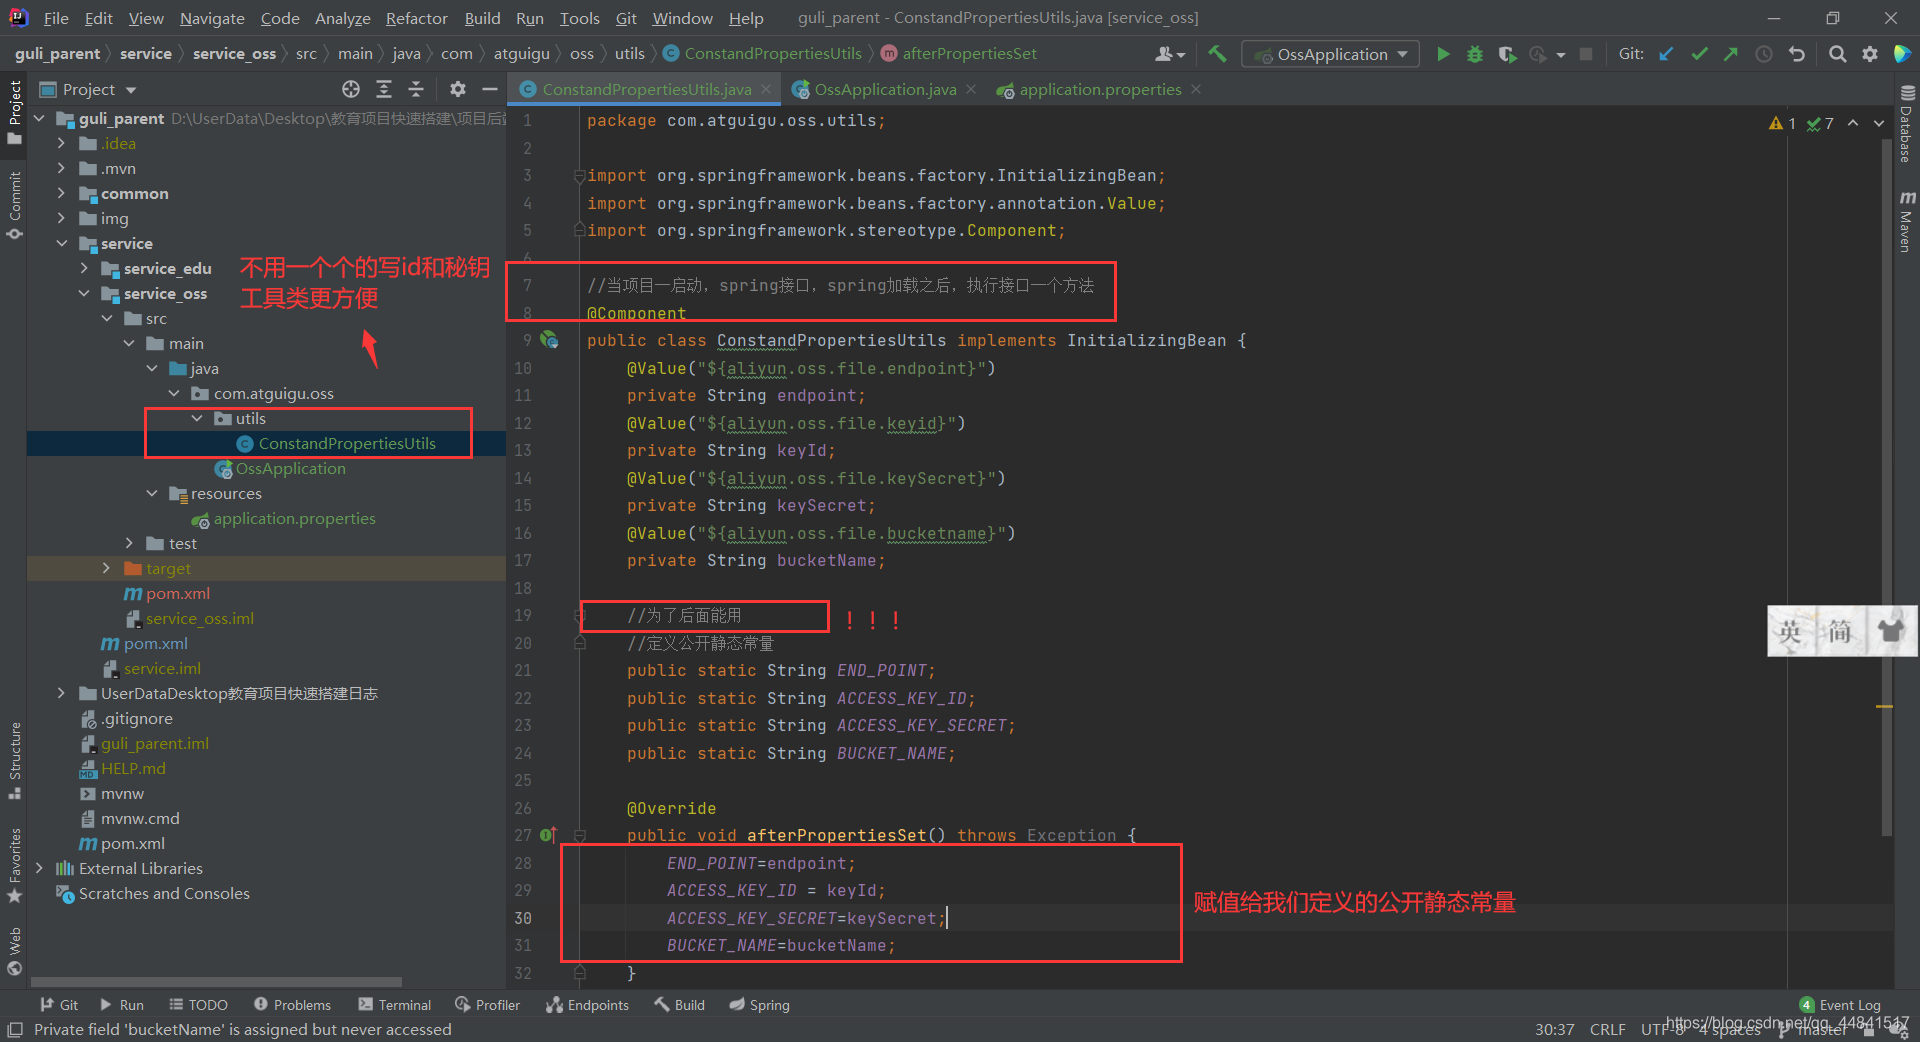
Task: Open the OssApplication run configuration dropdown
Action: click(1330, 54)
